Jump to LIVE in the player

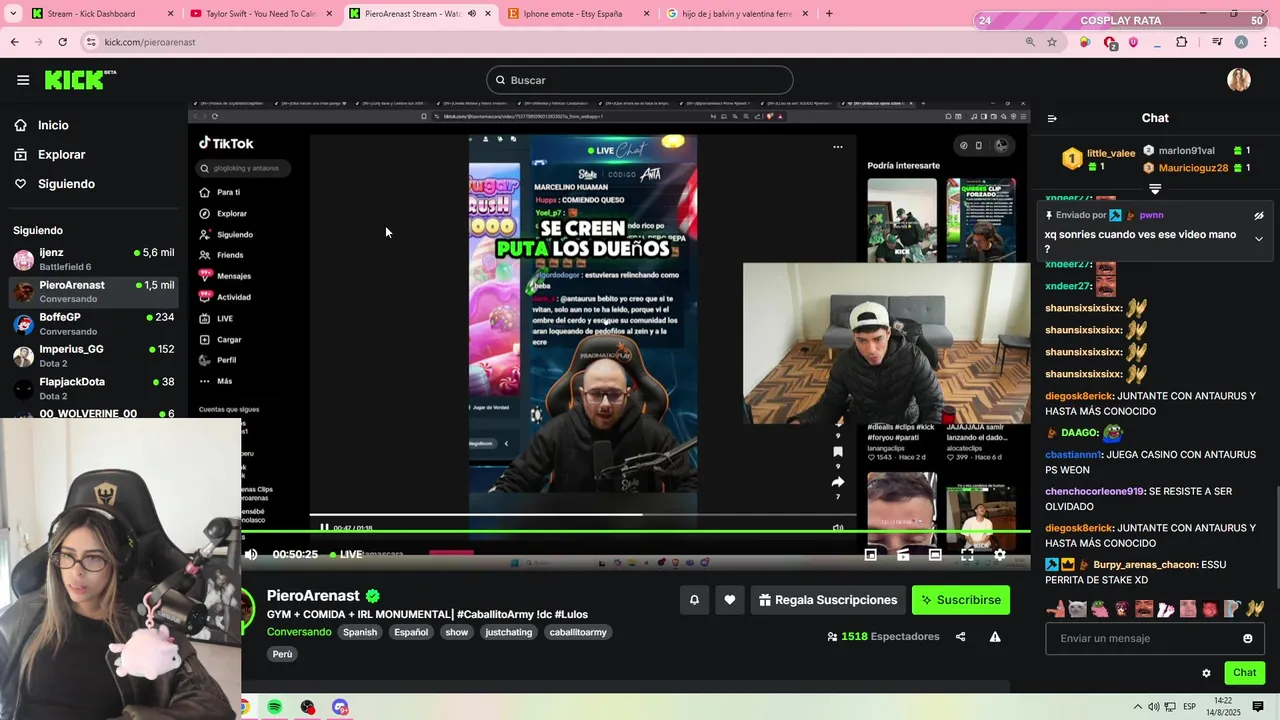click(345, 554)
